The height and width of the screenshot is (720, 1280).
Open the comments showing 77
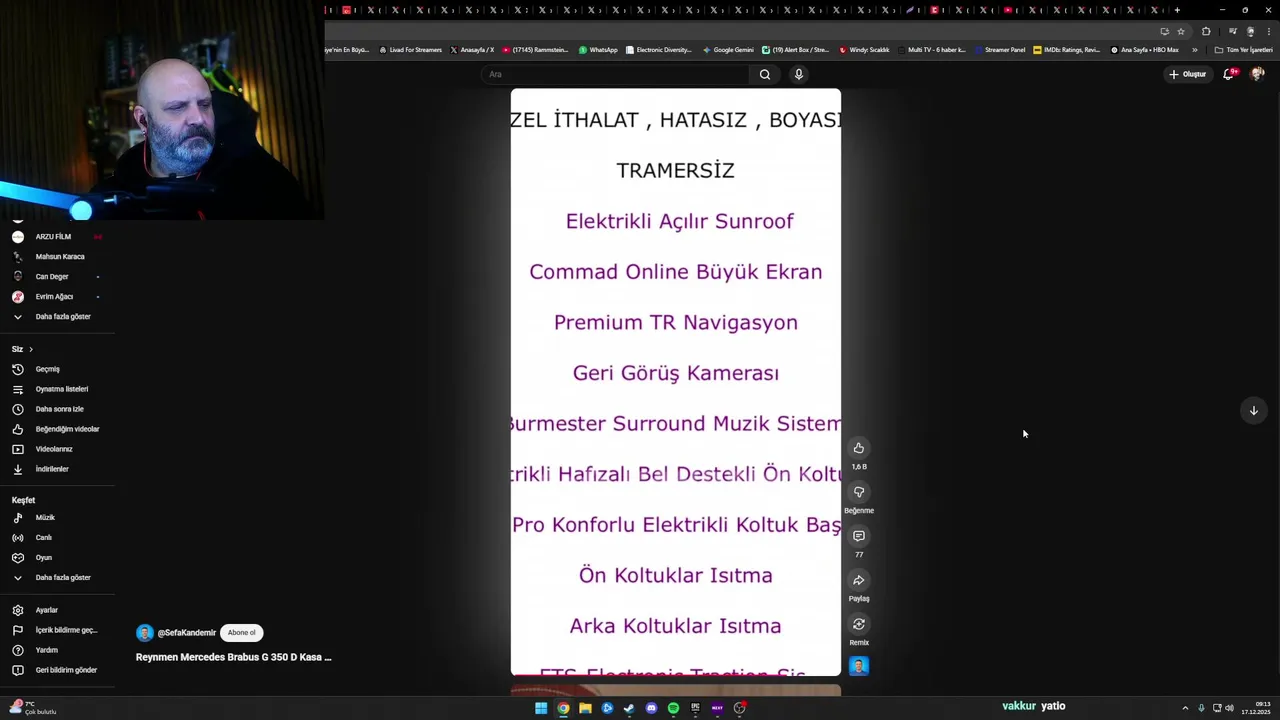click(x=859, y=536)
